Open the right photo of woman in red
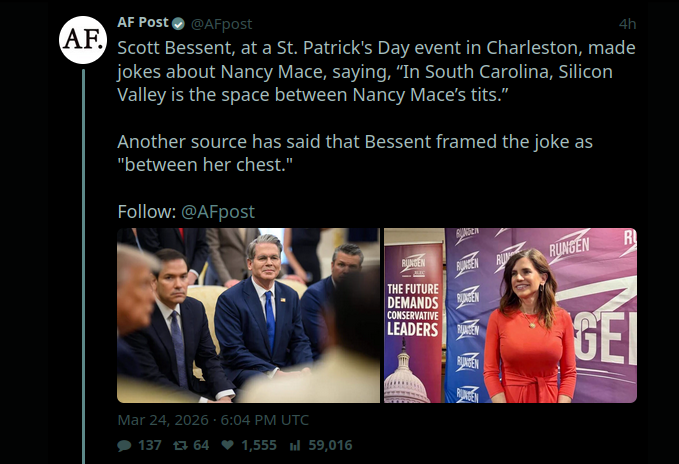Screen dimensions: 679x464 (x=511, y=315)
